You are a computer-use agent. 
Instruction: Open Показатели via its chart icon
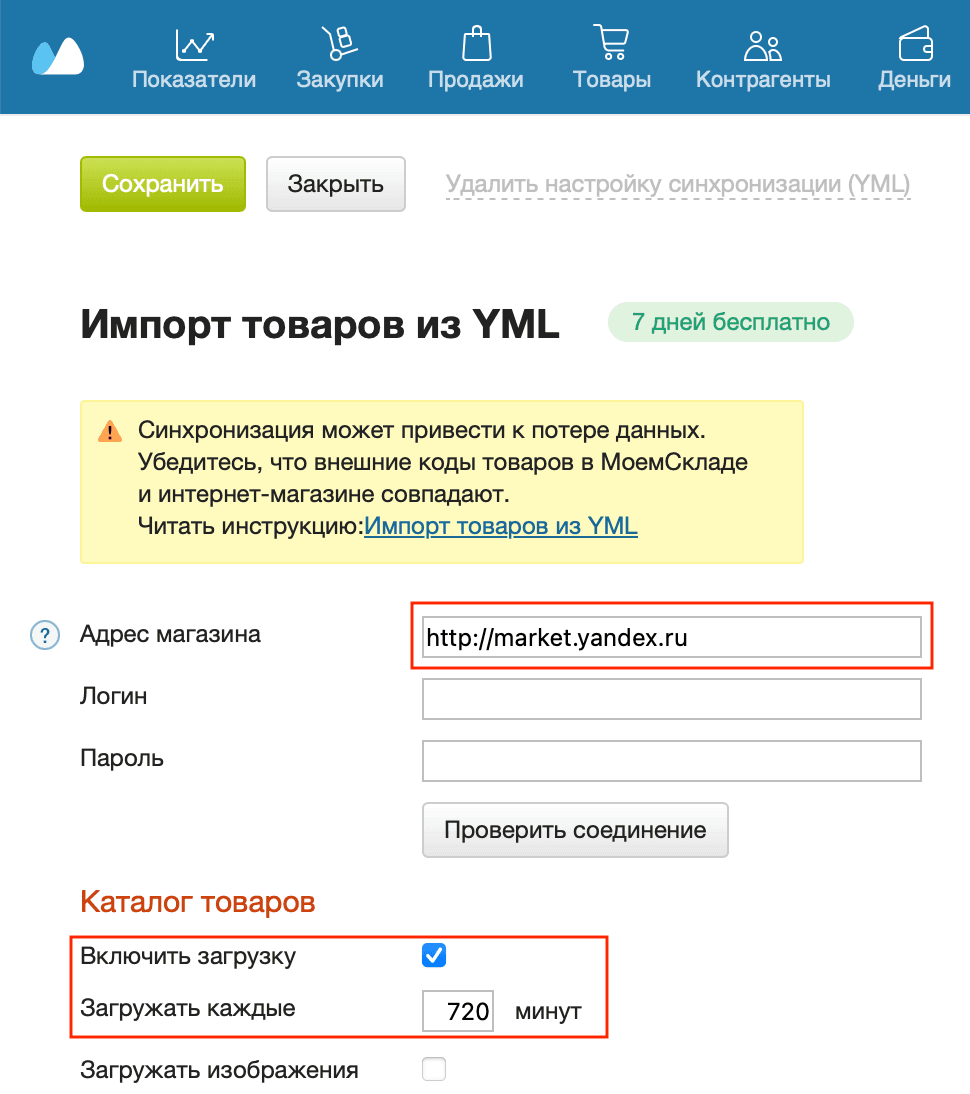(193, 44)
